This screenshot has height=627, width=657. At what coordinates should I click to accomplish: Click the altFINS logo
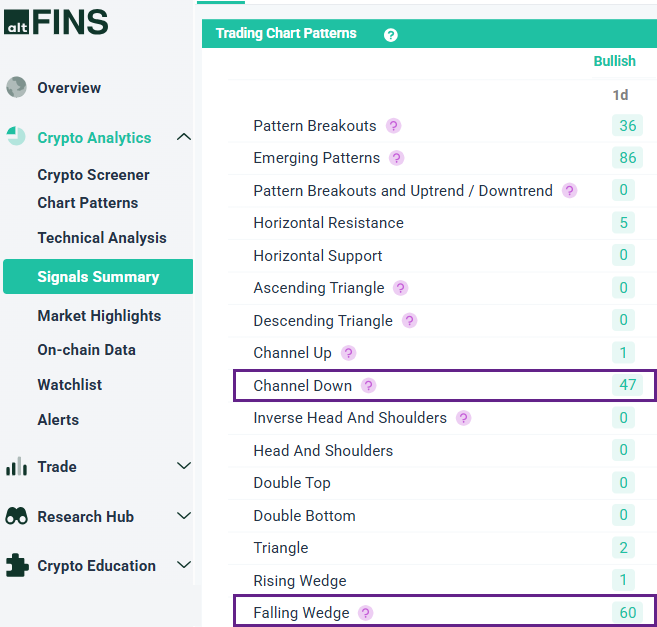tap(57, 22)
